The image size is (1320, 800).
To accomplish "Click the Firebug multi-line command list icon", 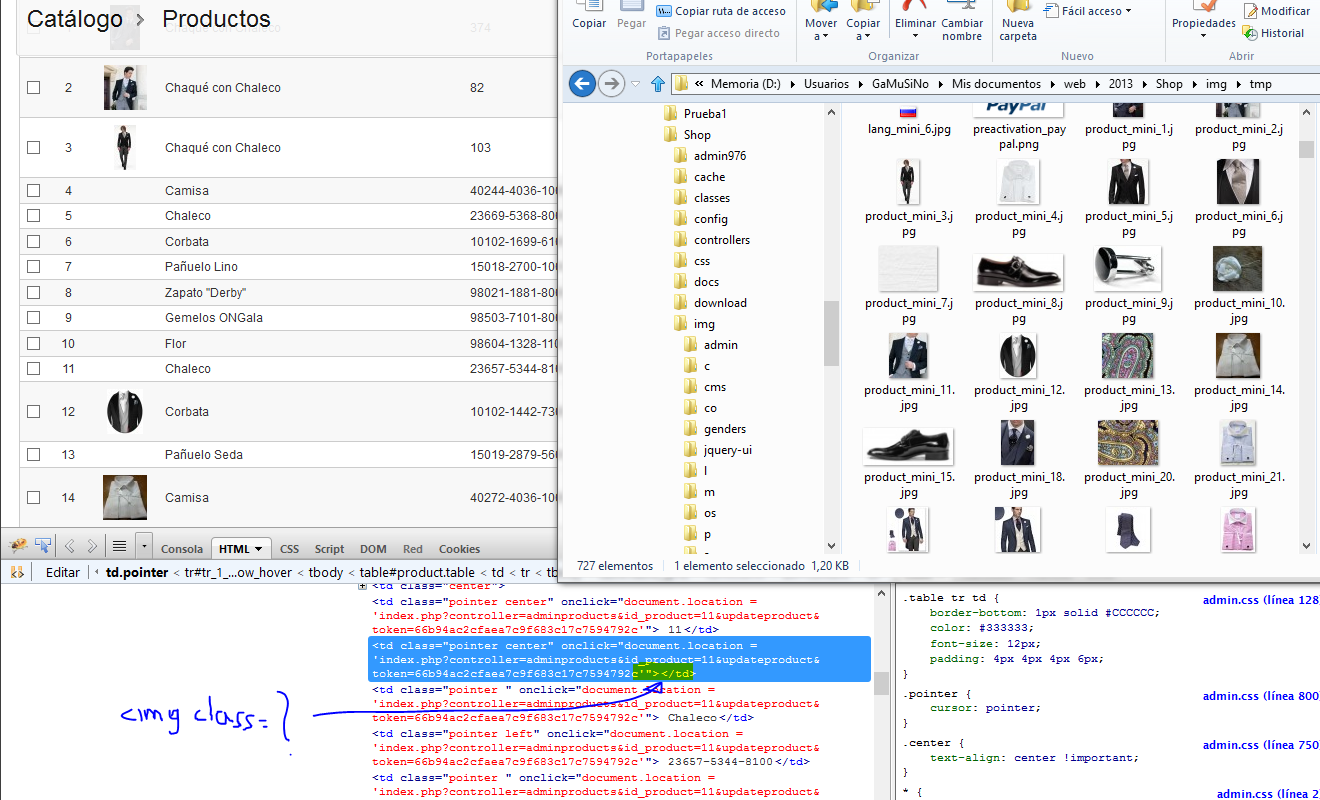I will pyautogui.click(x=119, y=546).
